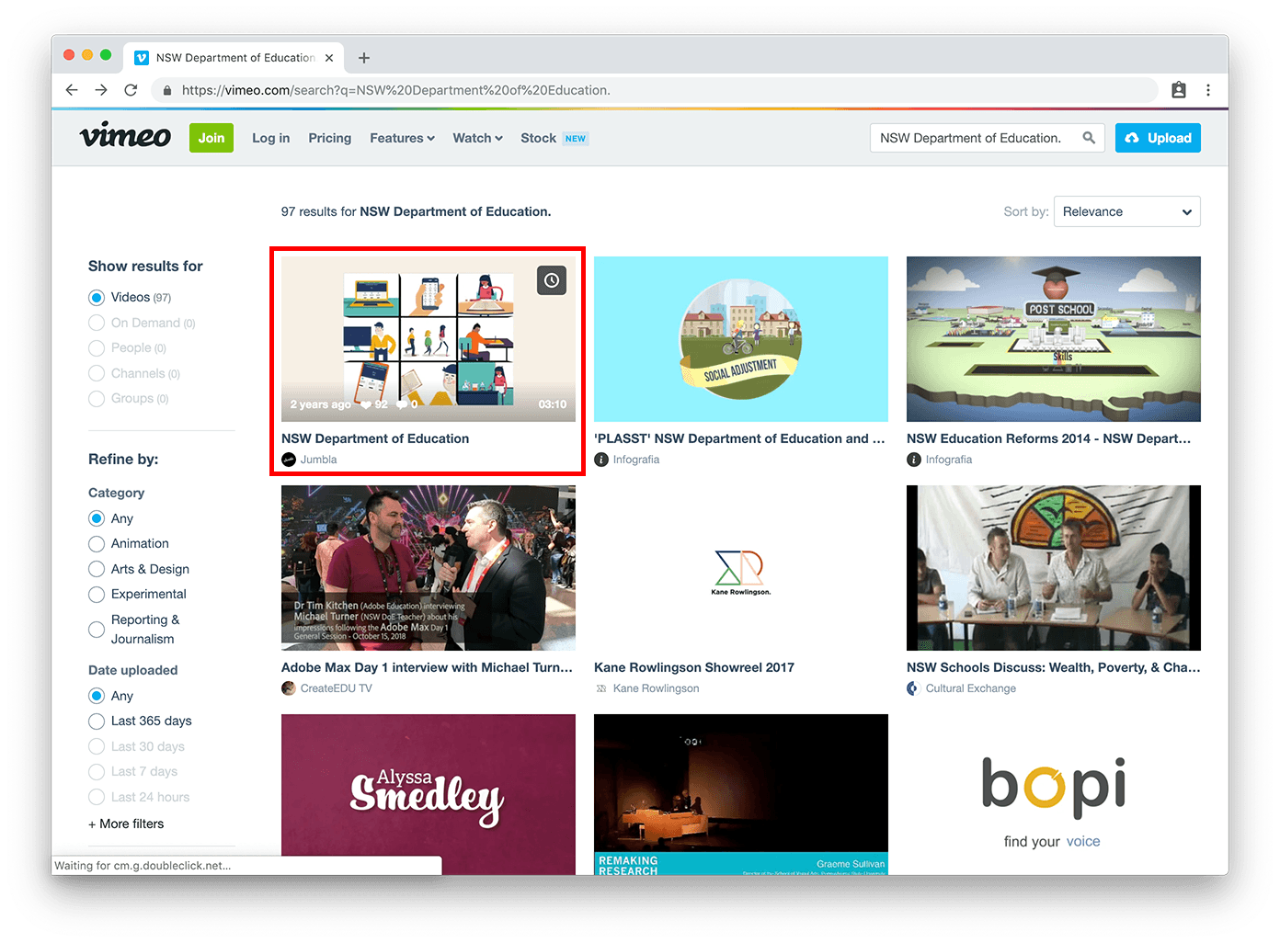Click the comments bubble icon on first video
The image size is (1280, 943).
[x=401, y=405]
